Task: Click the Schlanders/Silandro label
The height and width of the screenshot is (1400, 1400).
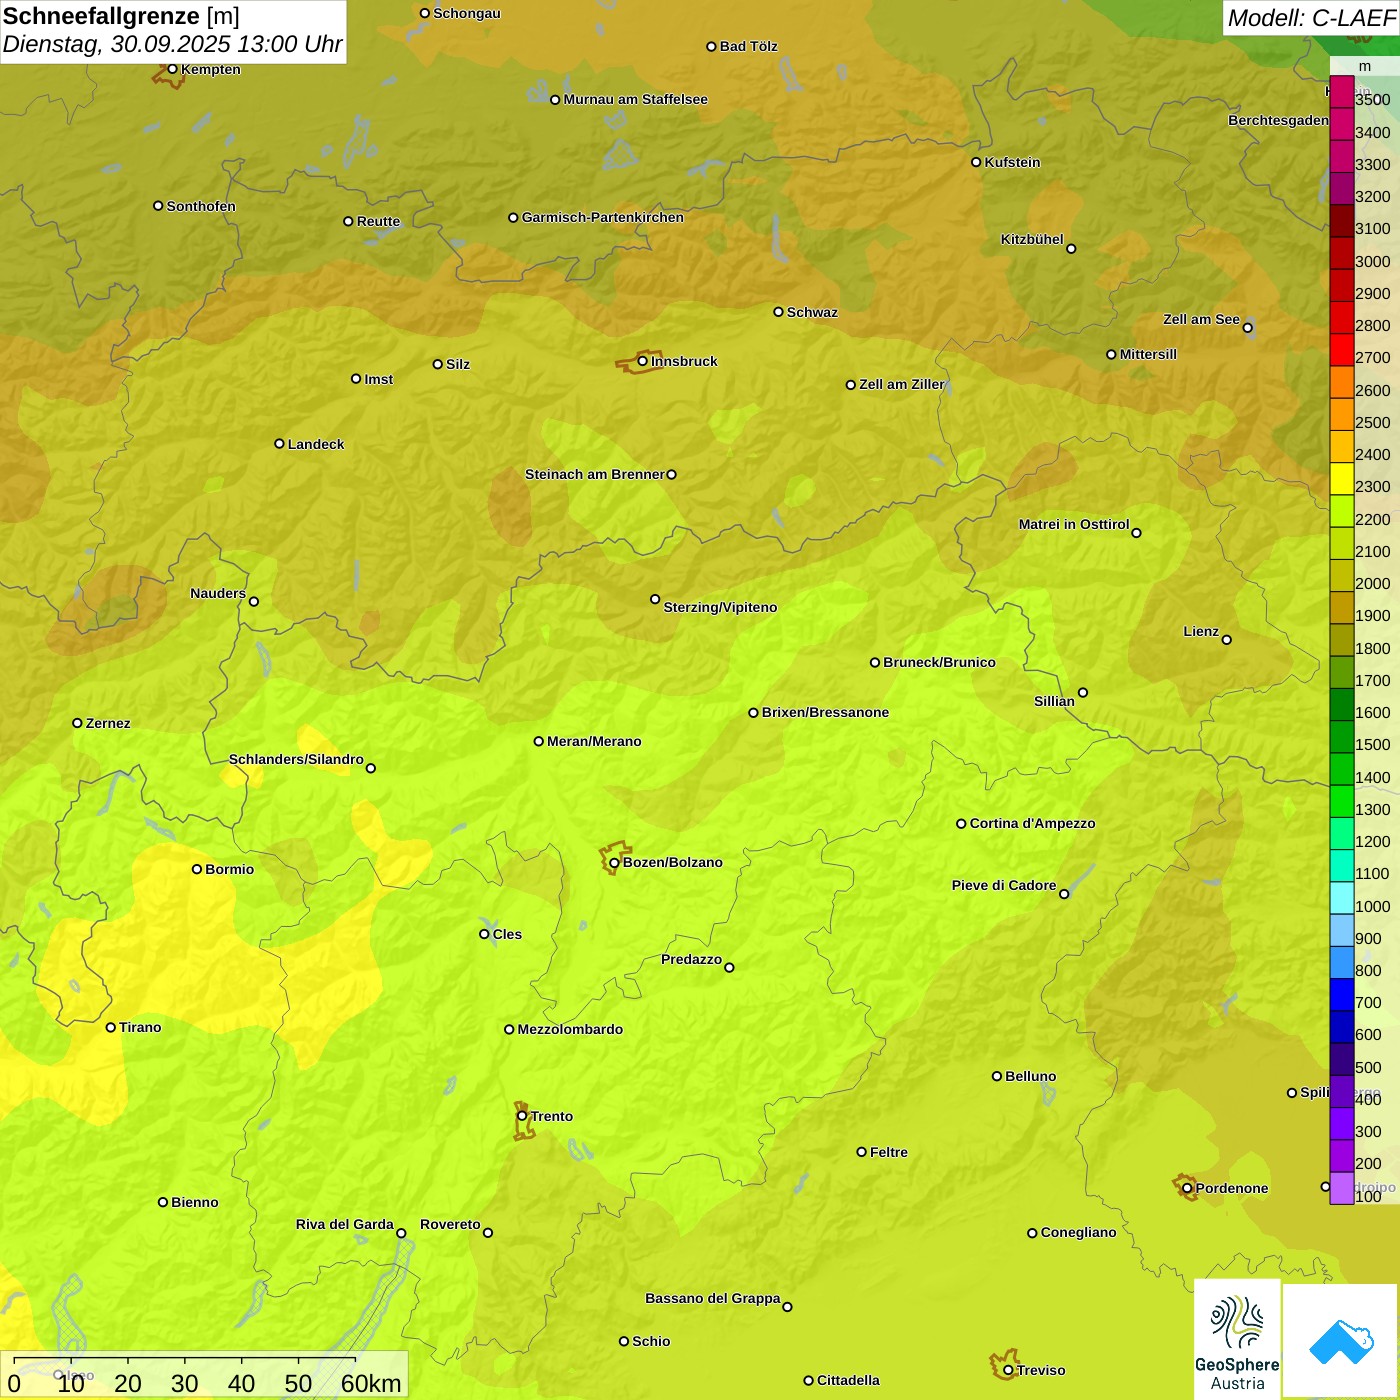Action: coord(296,759)
